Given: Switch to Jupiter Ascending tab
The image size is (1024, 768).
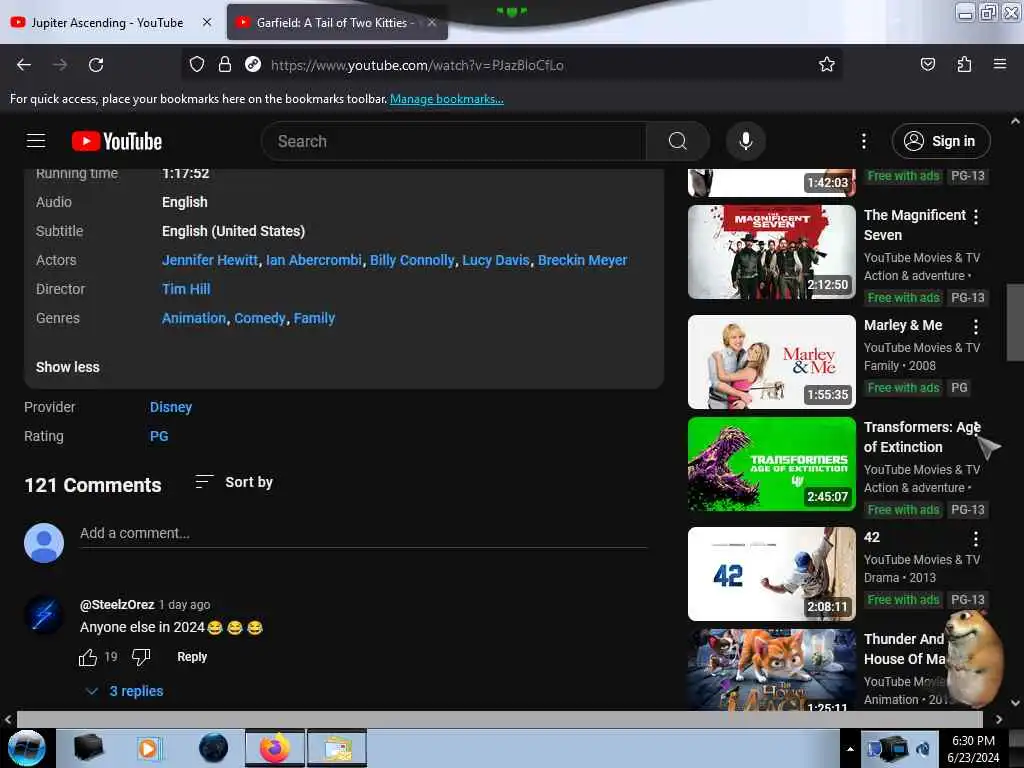Looking at the screenshot, I should pyautogui.click(x=108, y=23).
